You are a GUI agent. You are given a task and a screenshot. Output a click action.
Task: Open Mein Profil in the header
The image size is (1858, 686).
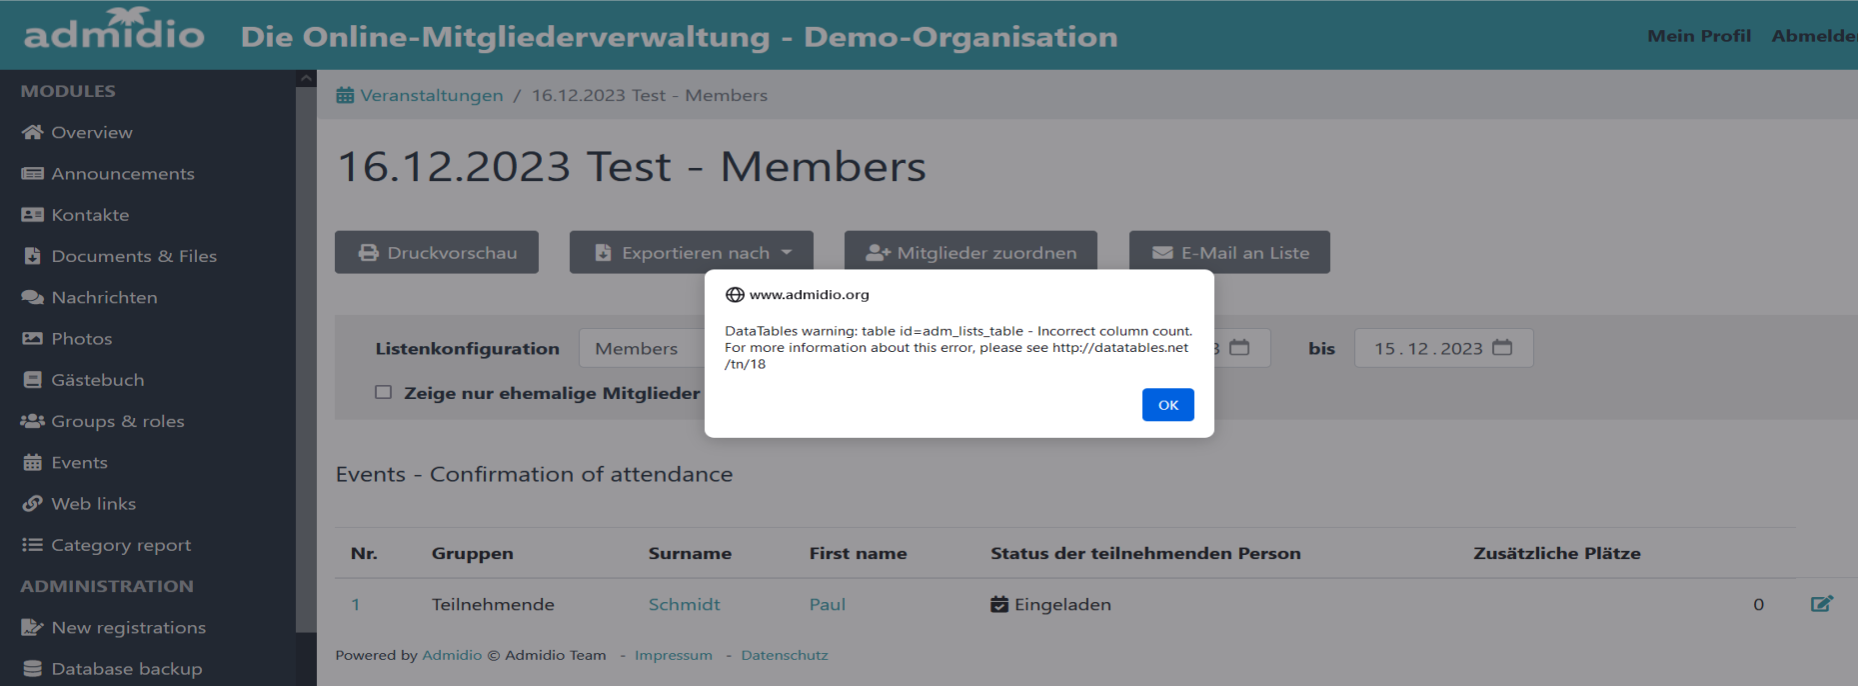click(x=1698, y=36)
